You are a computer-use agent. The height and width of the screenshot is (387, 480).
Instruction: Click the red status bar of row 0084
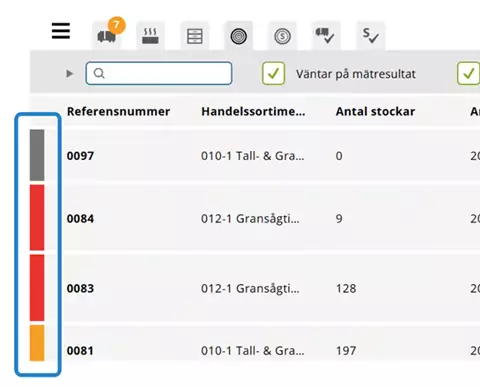click(x=37, y=218)
